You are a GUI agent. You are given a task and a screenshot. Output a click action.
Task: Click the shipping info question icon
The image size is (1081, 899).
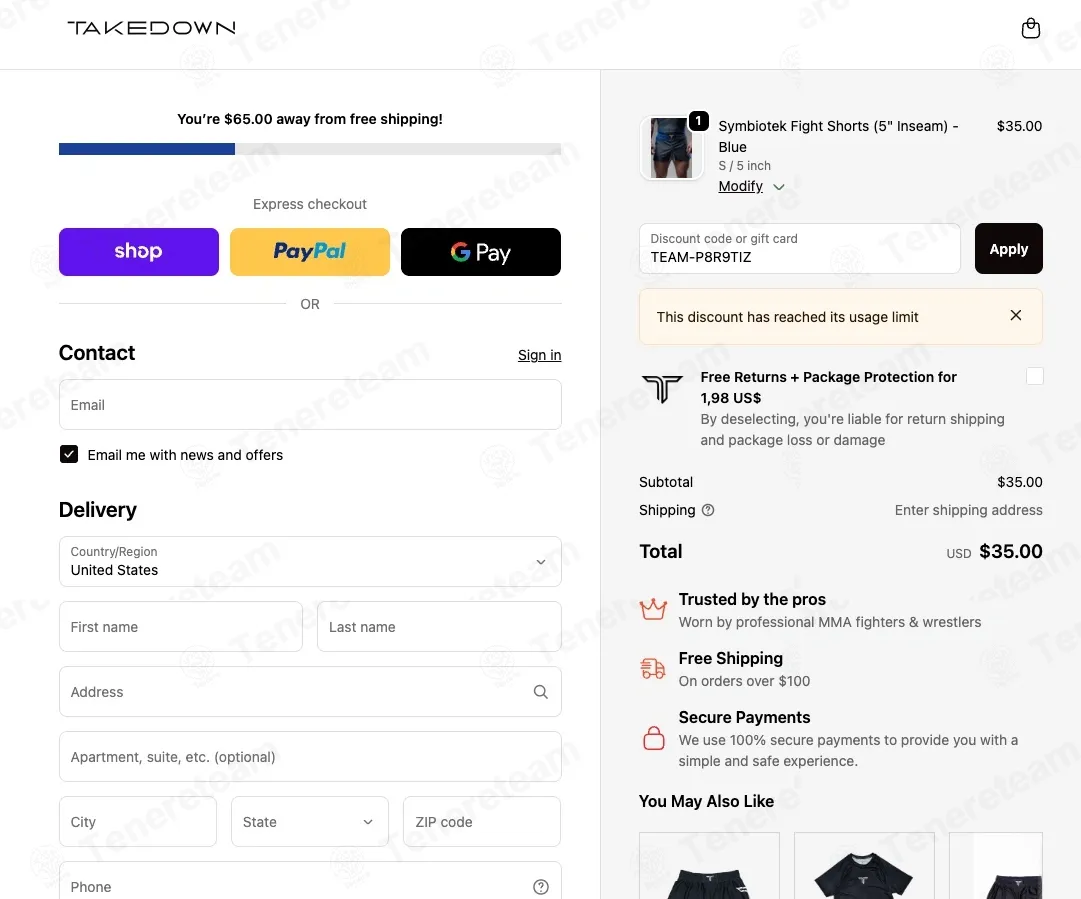click(x=708, y=510)
